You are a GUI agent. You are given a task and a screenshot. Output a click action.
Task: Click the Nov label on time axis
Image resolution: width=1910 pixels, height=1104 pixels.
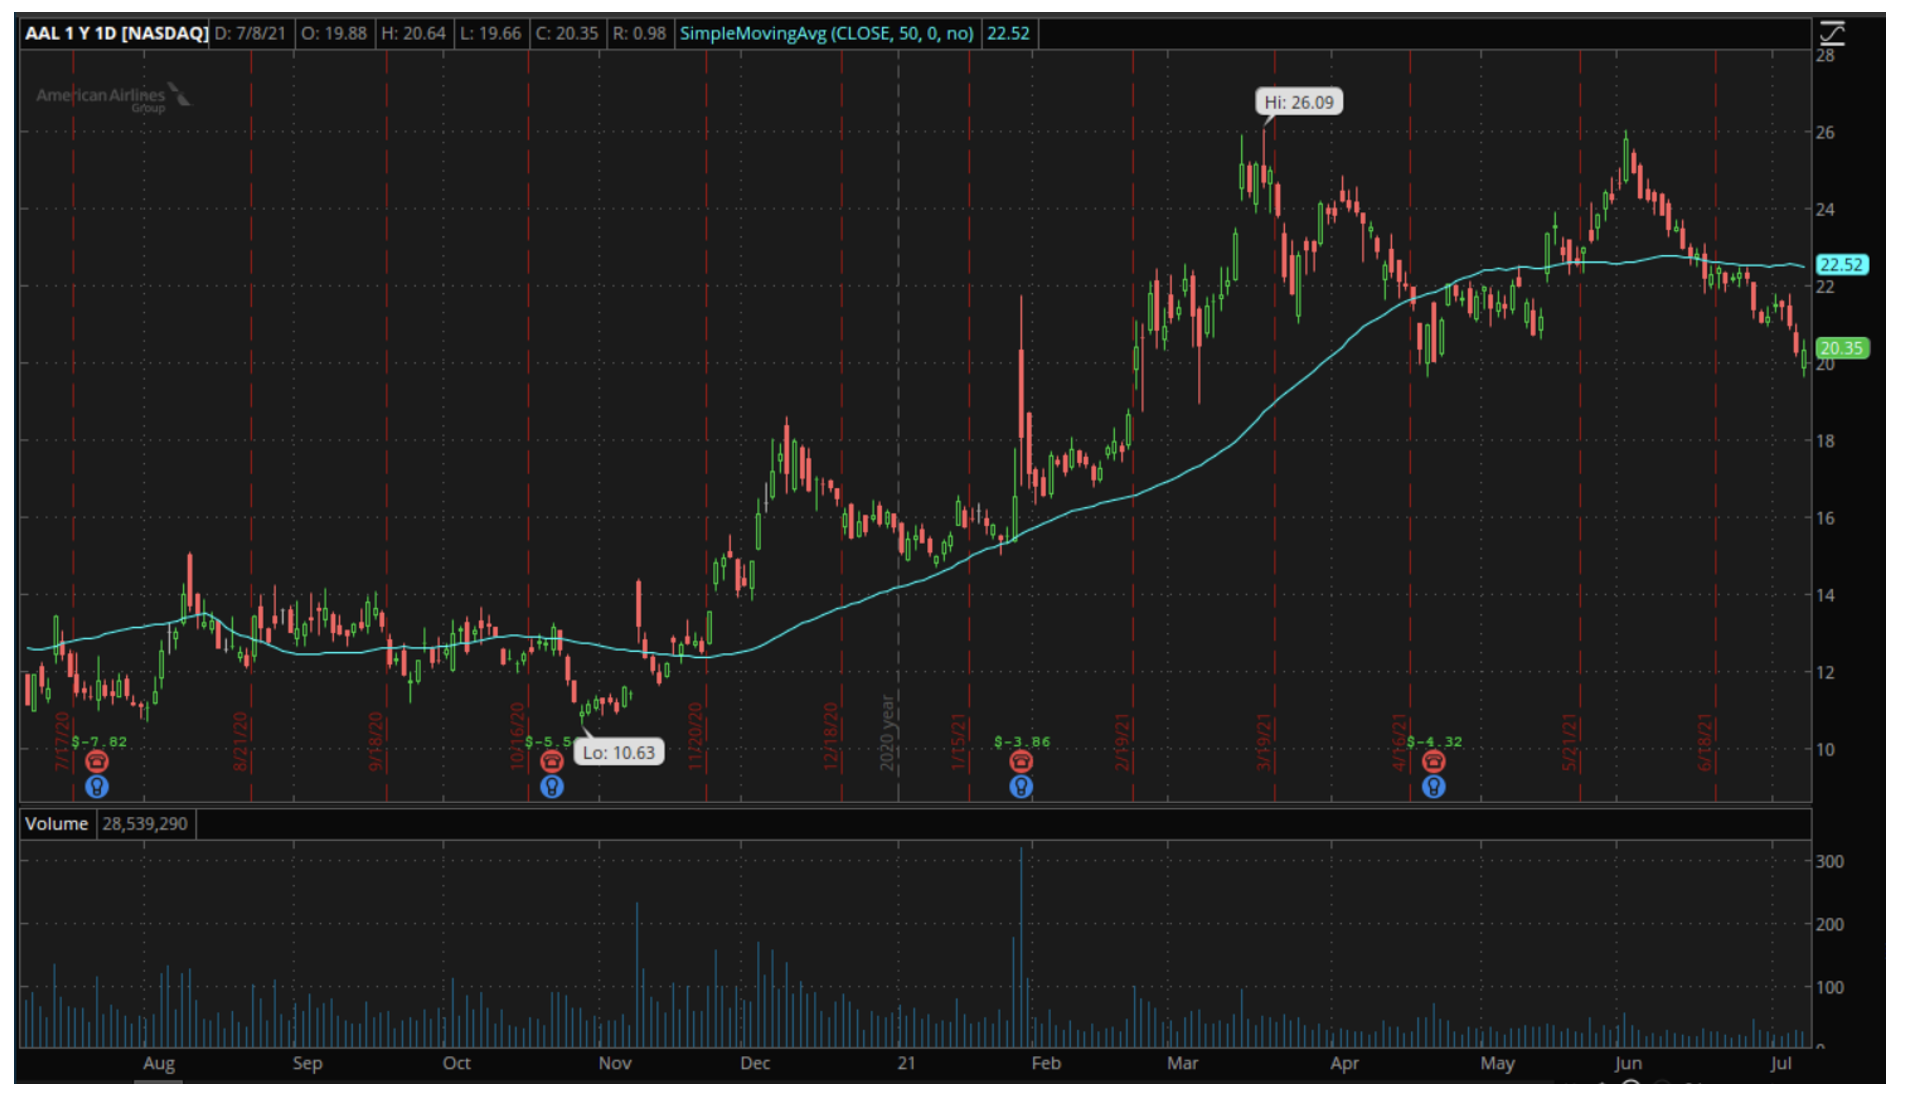click(x=615, y=1063)
